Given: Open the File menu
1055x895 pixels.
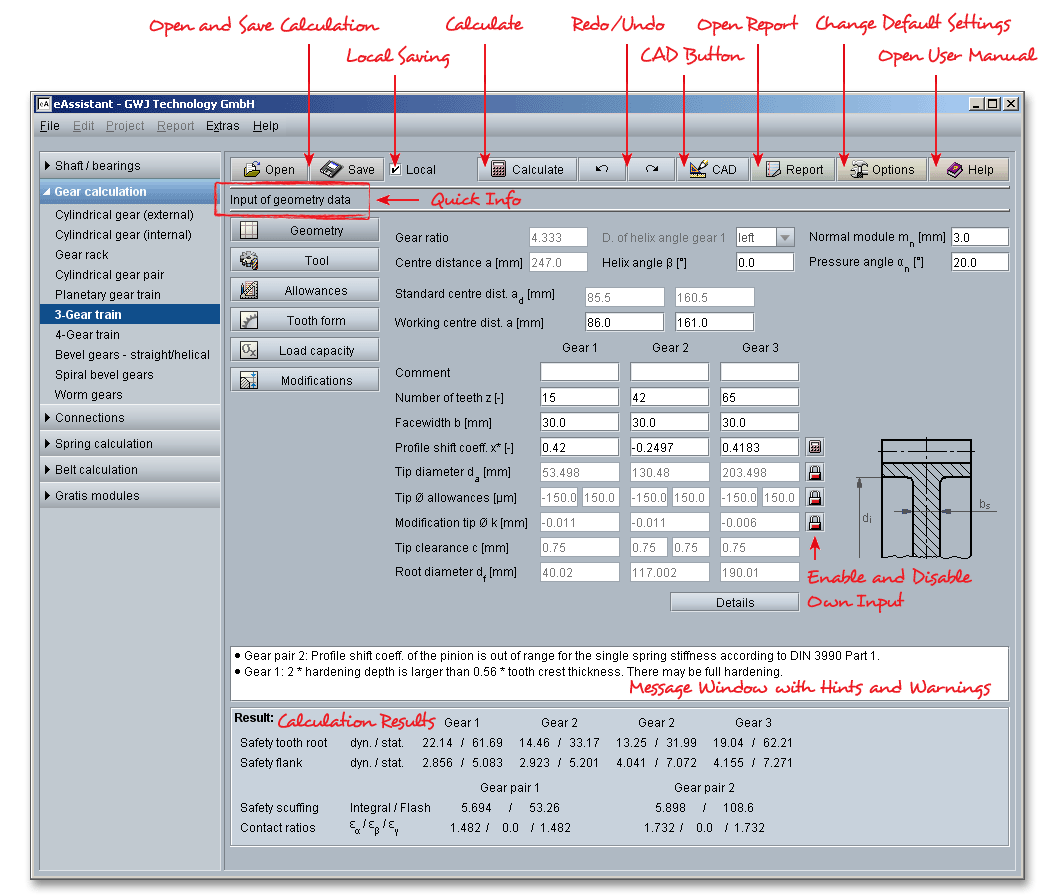Looking at the screenshot, I should (49, 126).
